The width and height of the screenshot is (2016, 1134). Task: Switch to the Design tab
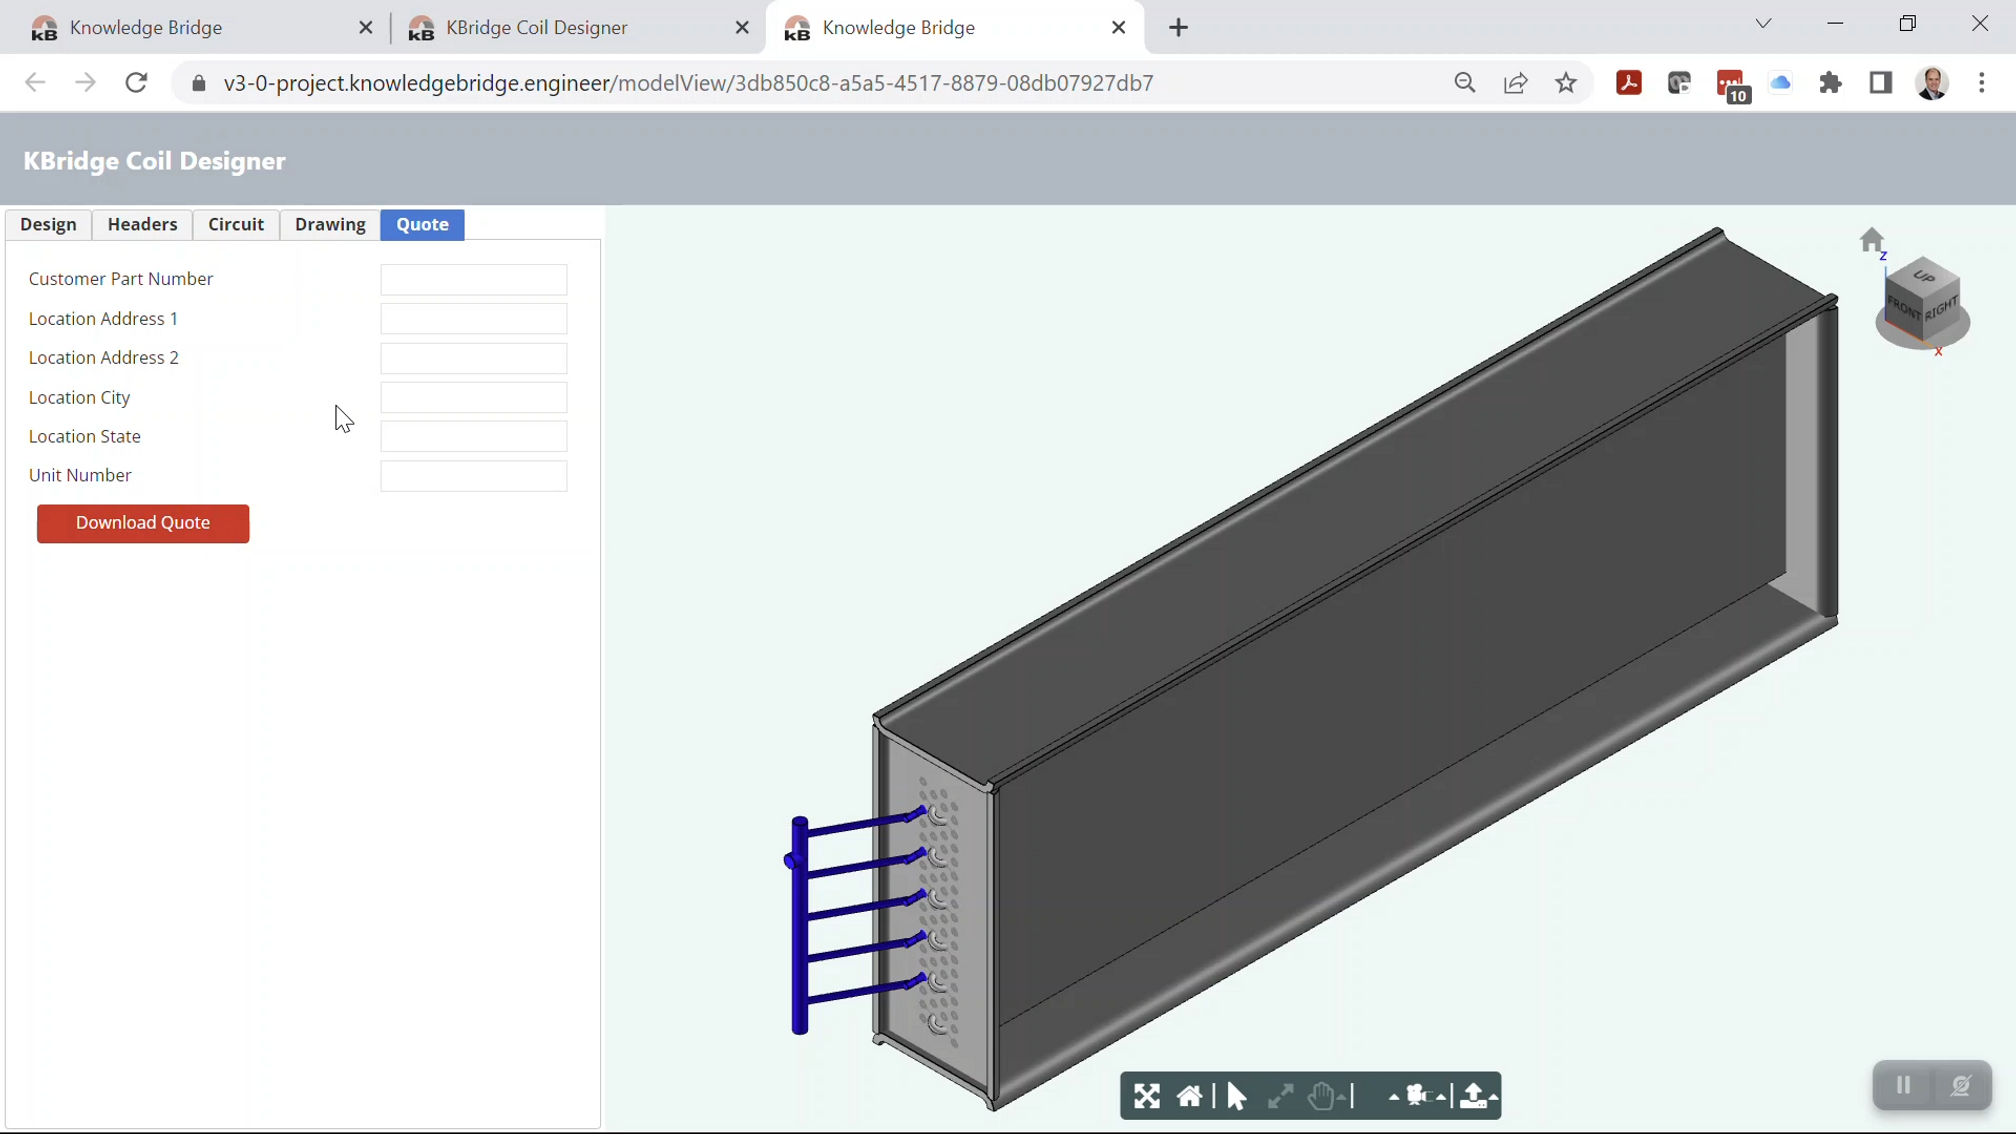point(48,224)
